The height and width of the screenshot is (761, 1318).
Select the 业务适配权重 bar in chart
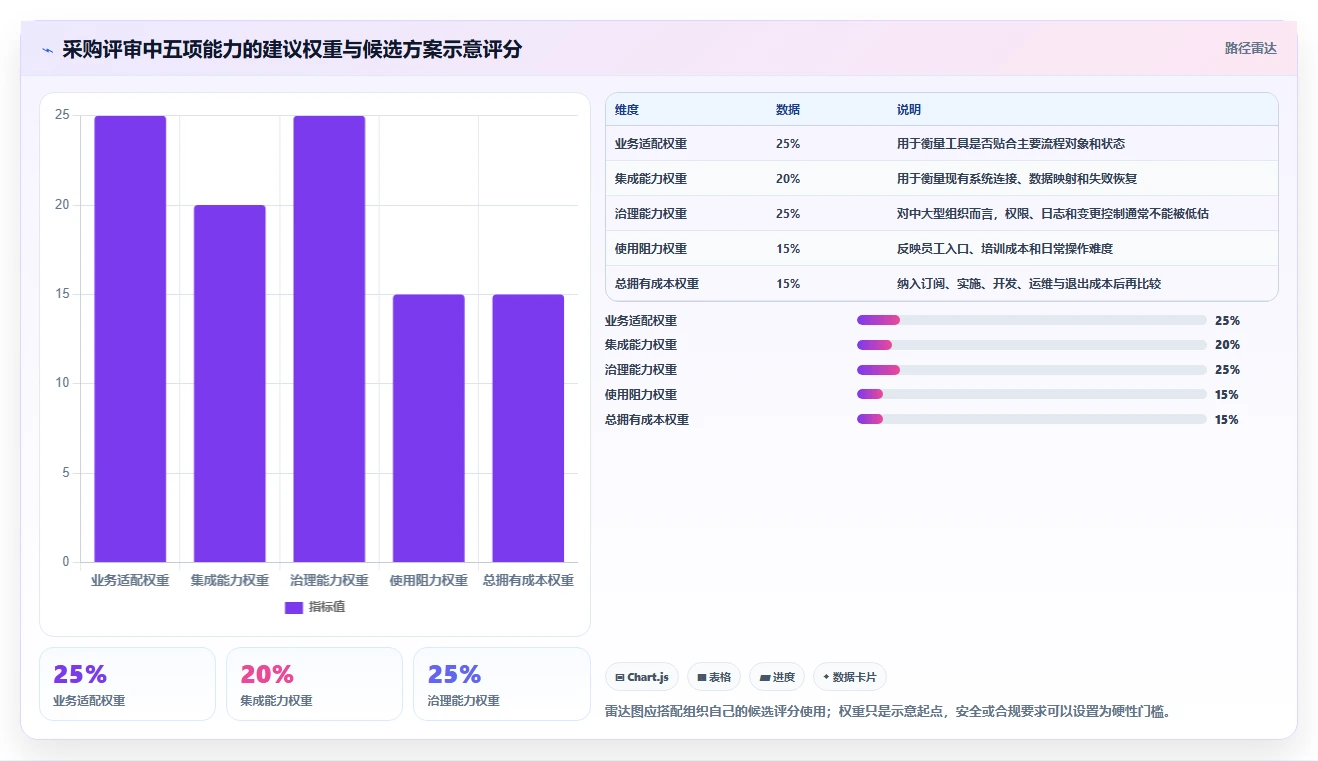pyautogui.click(x=130, y=339)
